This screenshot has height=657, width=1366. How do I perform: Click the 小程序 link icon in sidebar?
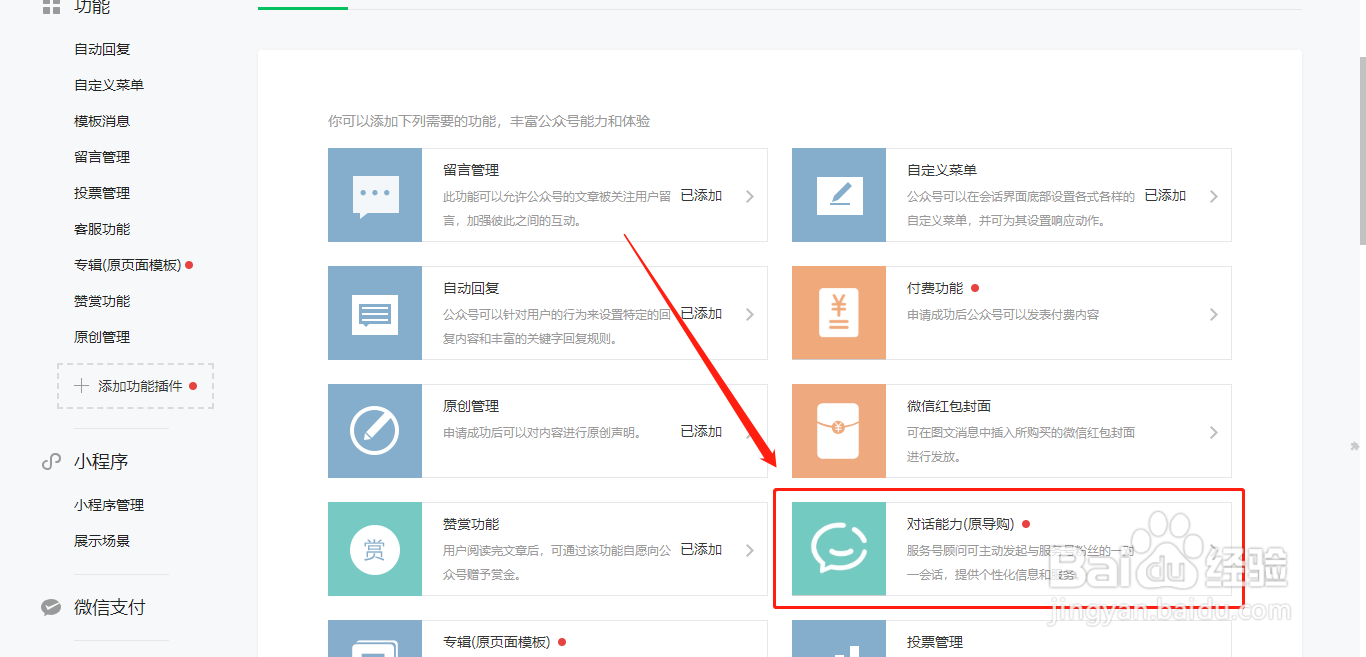51,462
